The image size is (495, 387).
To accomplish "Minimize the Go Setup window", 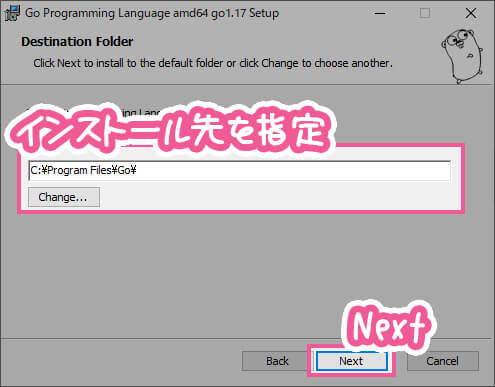I will (x=380, y=13).
